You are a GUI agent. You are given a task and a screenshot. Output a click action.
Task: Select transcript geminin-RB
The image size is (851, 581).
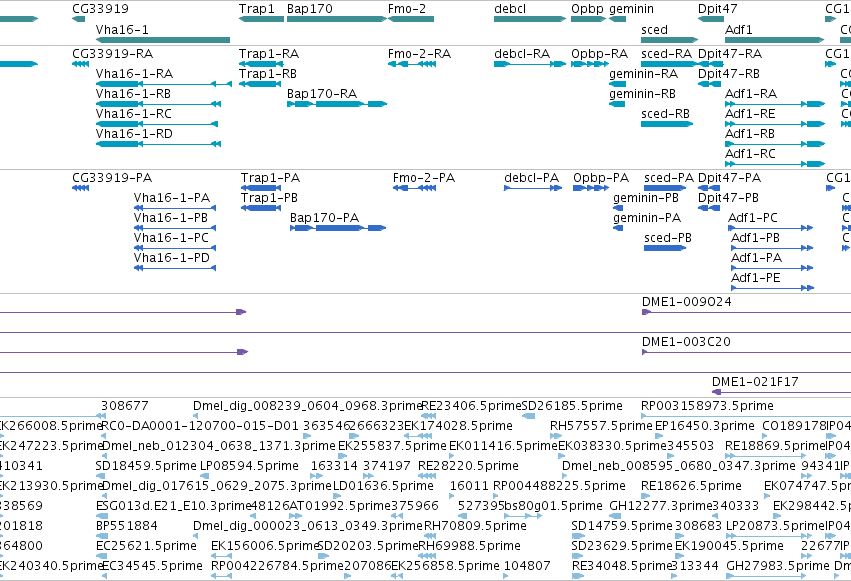[x=642, y=94]
